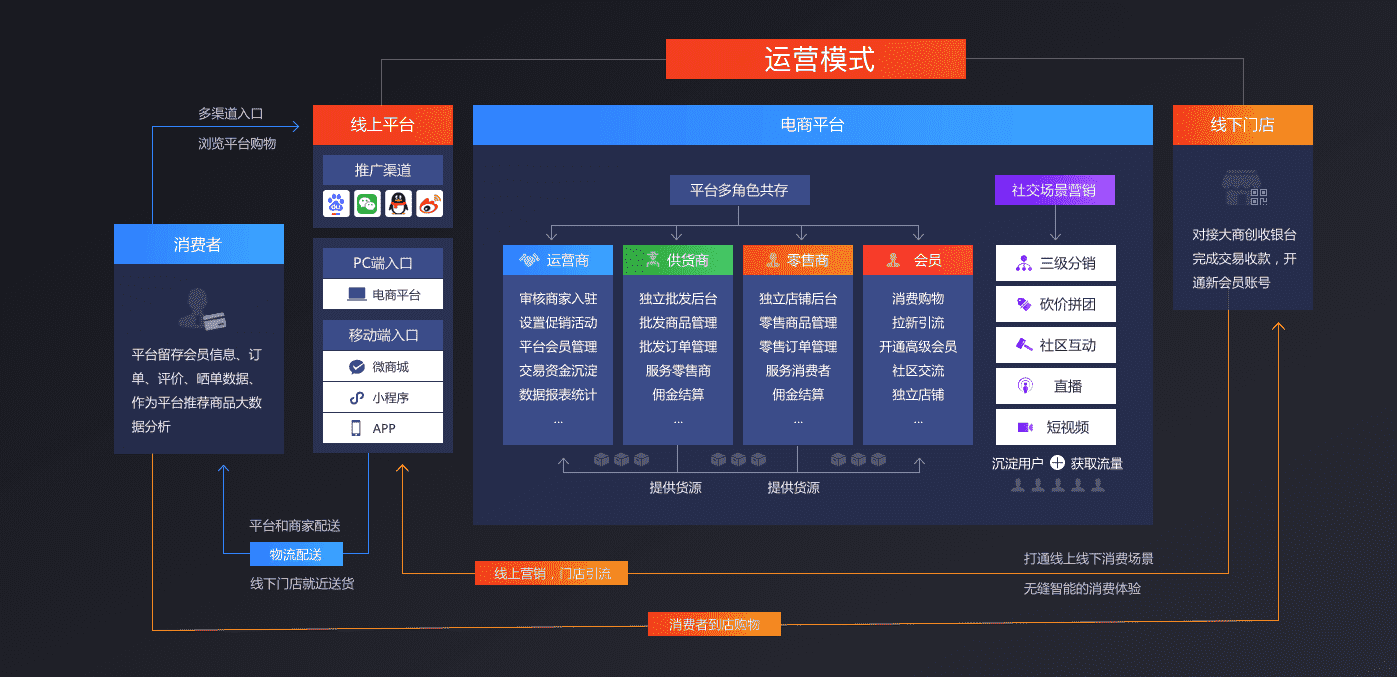The height and width of the screenshot is (677, 1397).
Task: Open the 电商平台 entry under PC端入口
Action: [383, 295]
